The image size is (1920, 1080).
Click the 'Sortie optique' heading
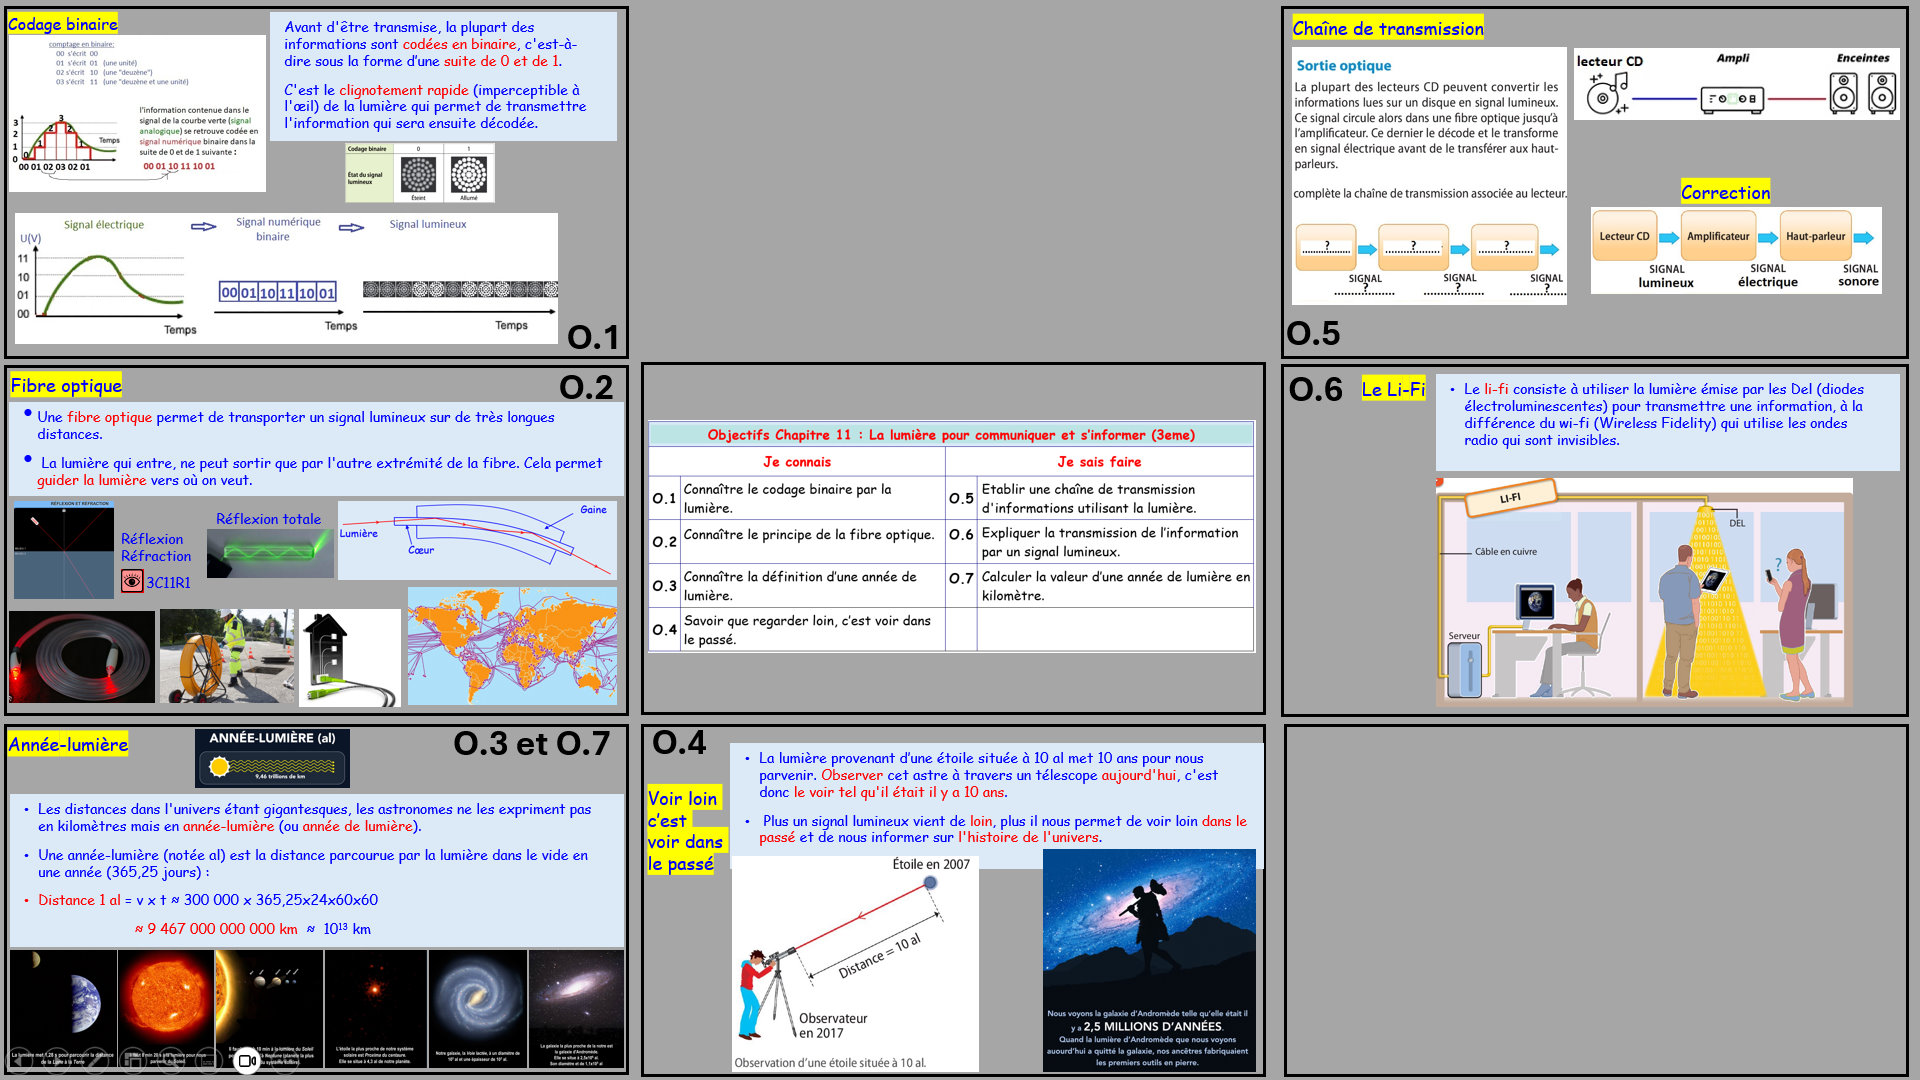1343,65
